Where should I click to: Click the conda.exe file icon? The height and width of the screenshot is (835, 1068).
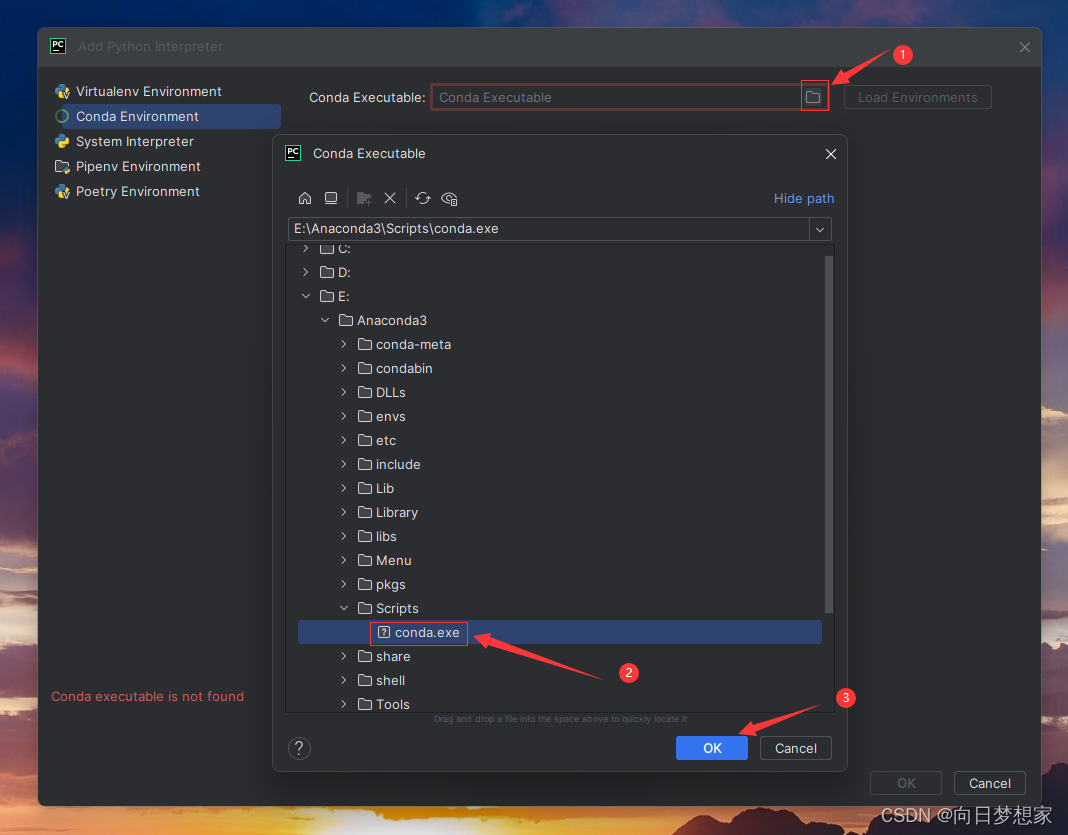(384, 633)
